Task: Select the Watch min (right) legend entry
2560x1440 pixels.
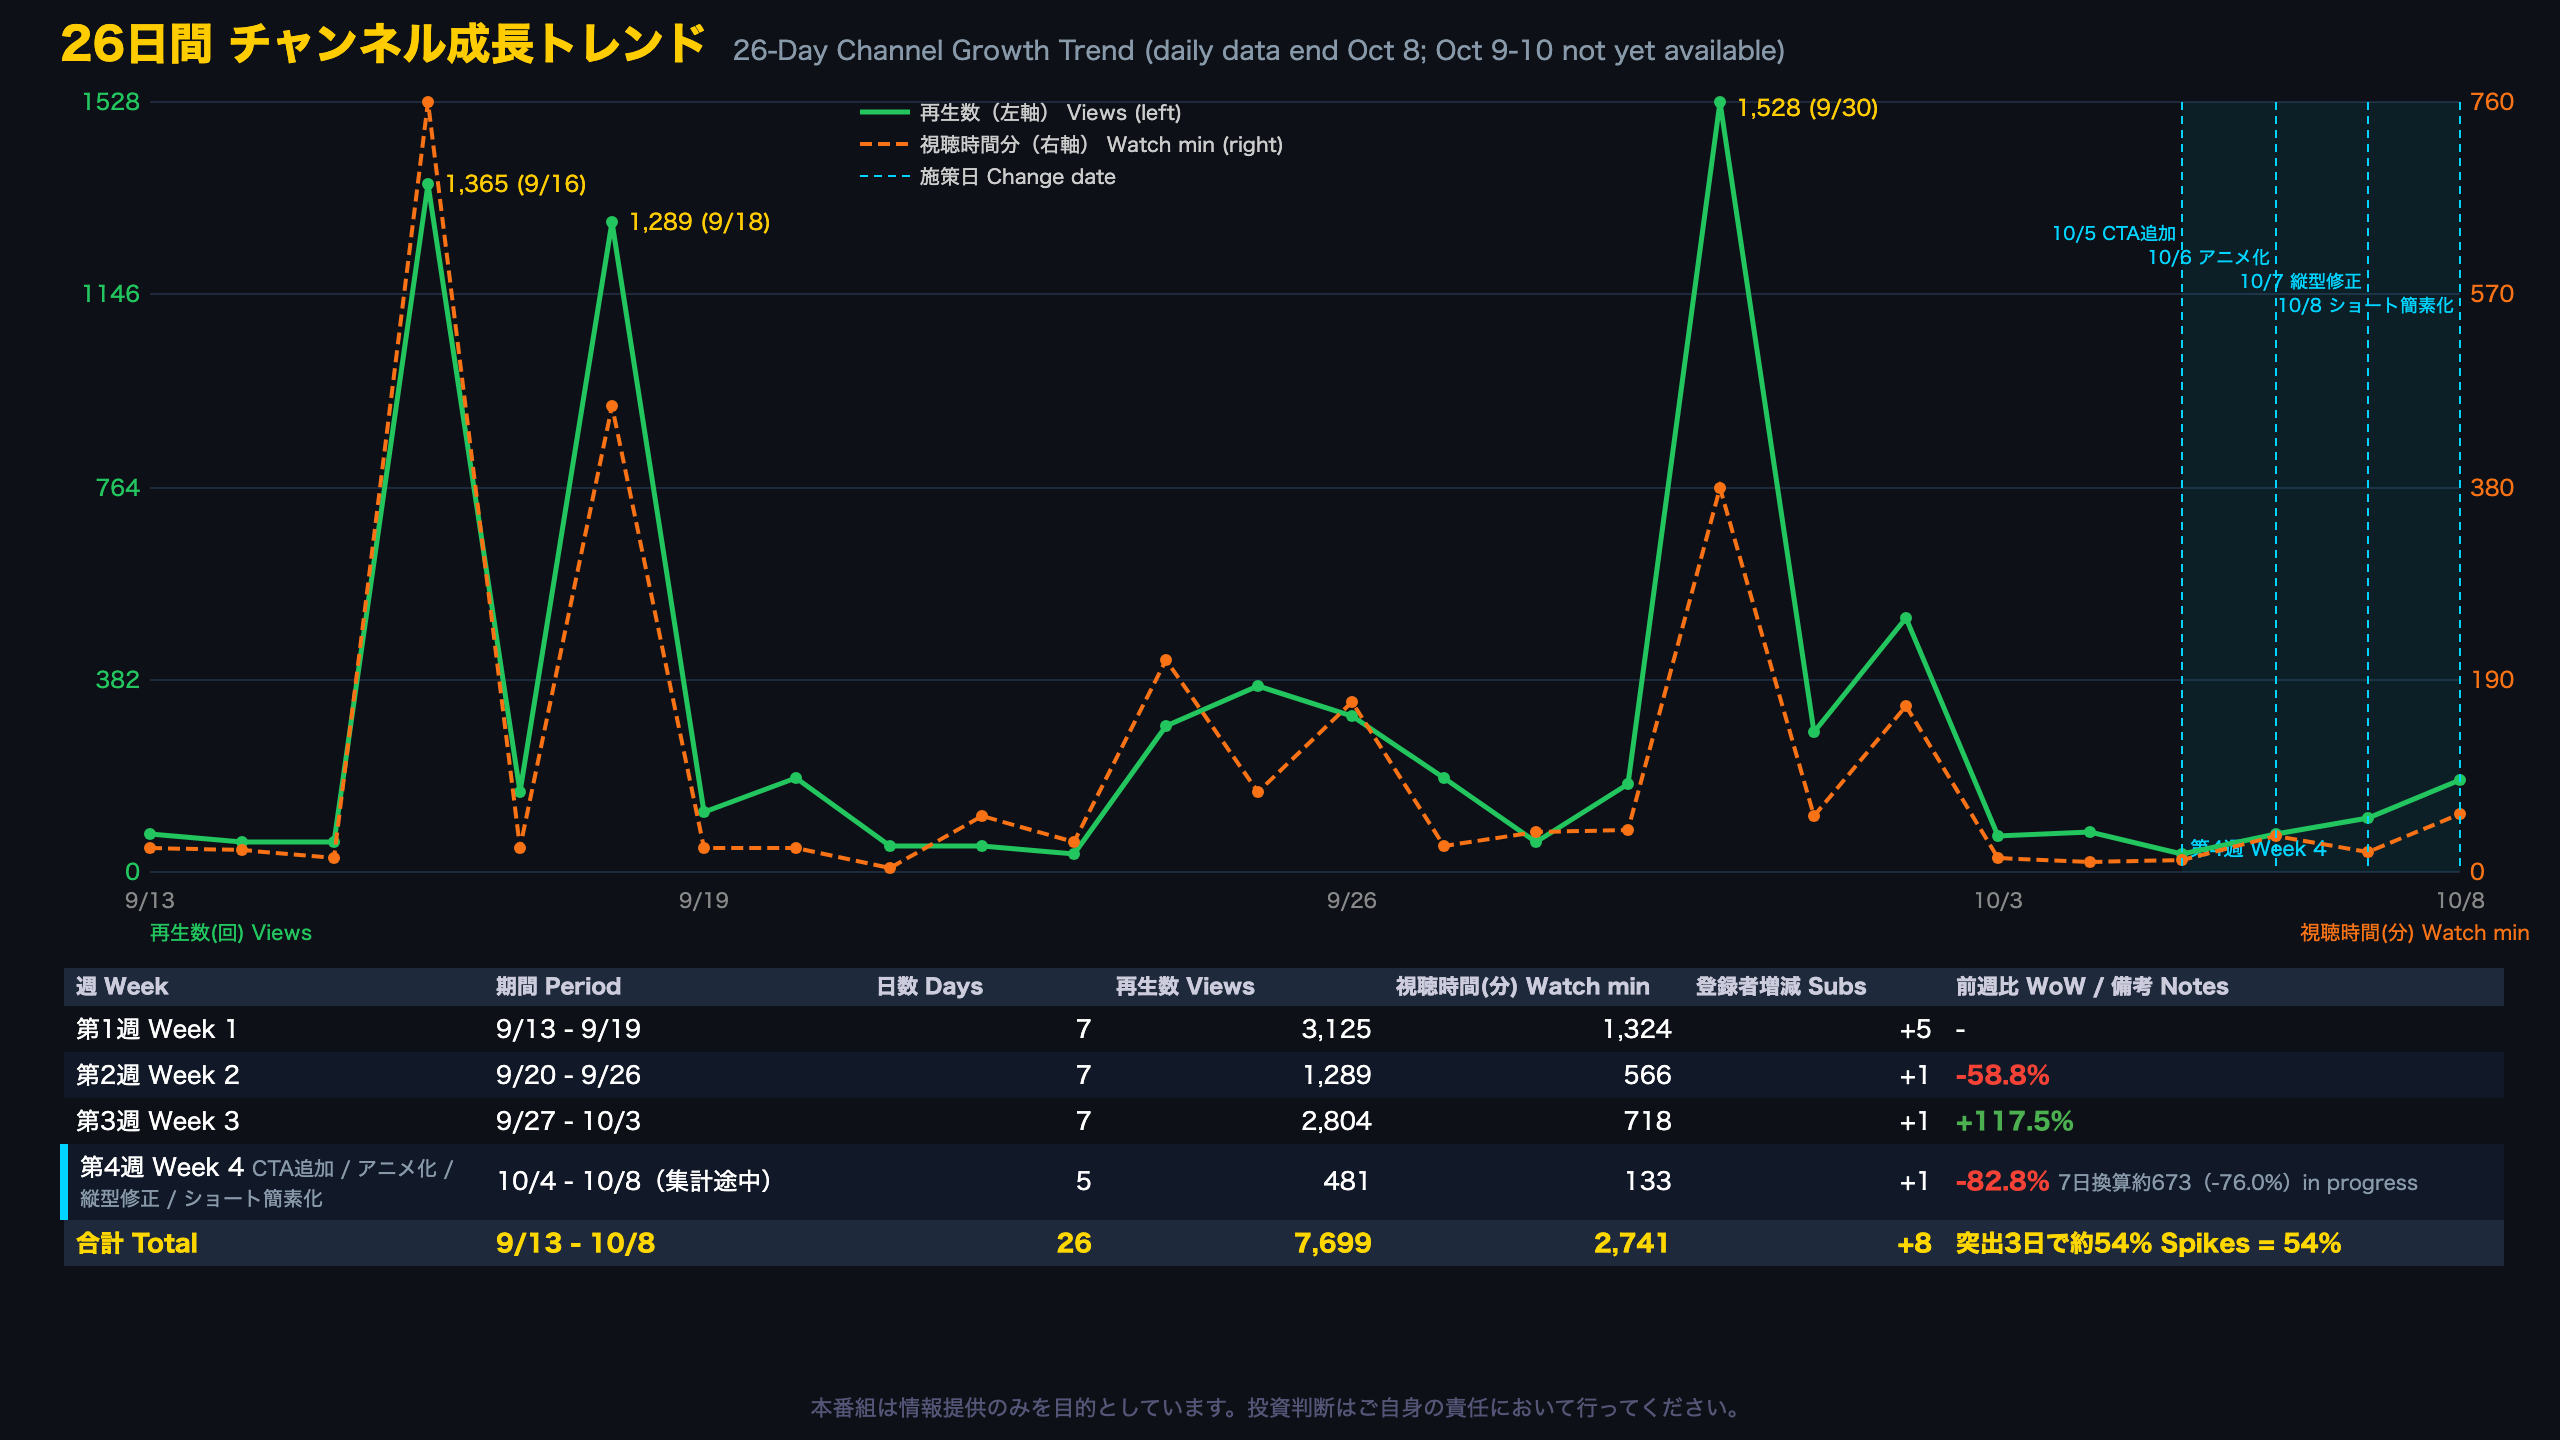Action: click(1071, 145)
